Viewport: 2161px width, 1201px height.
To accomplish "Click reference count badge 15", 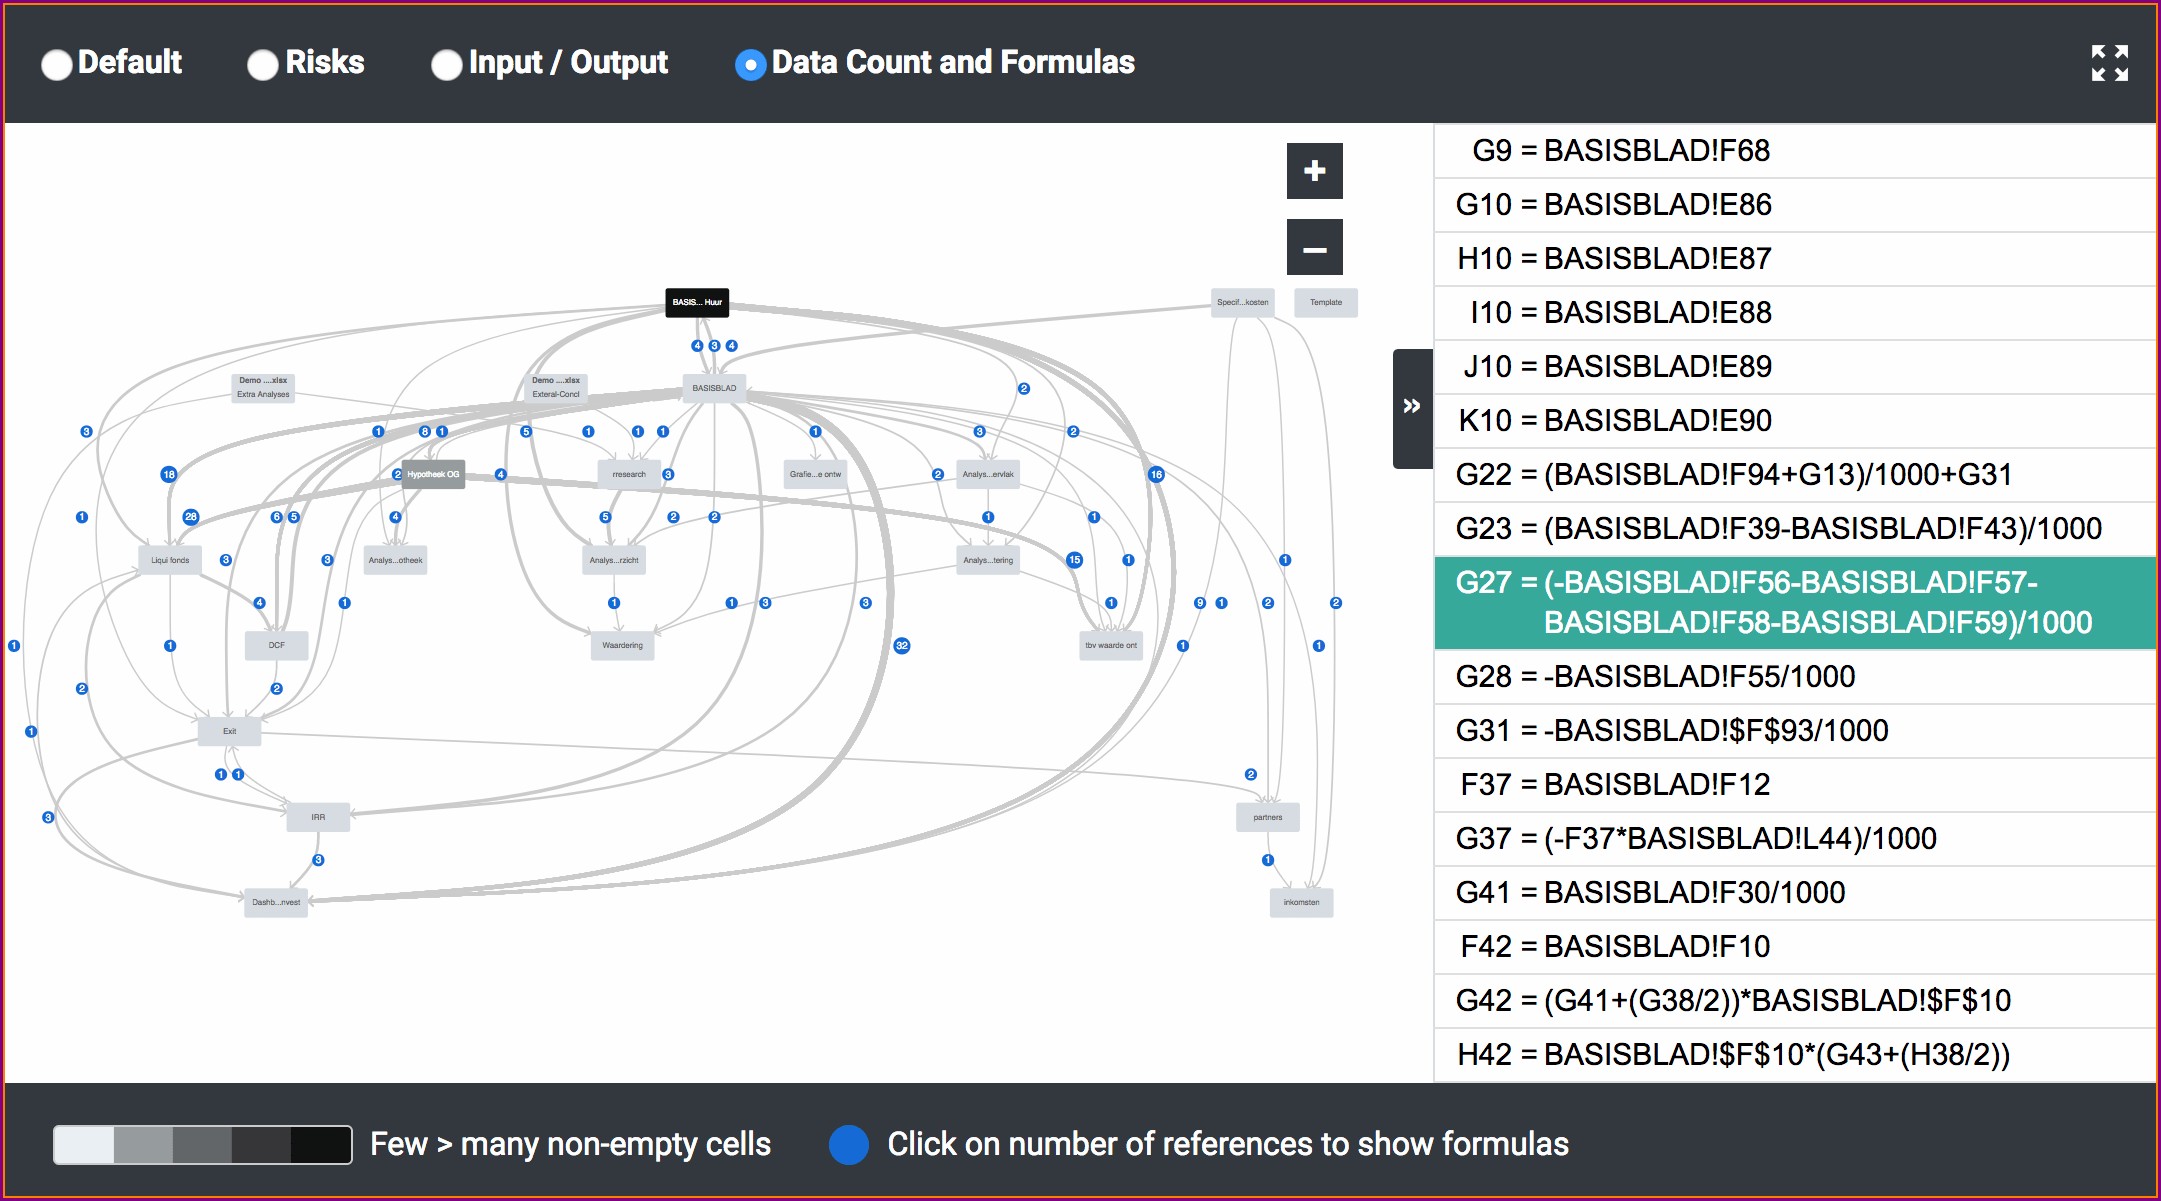I will point(1074,560).
